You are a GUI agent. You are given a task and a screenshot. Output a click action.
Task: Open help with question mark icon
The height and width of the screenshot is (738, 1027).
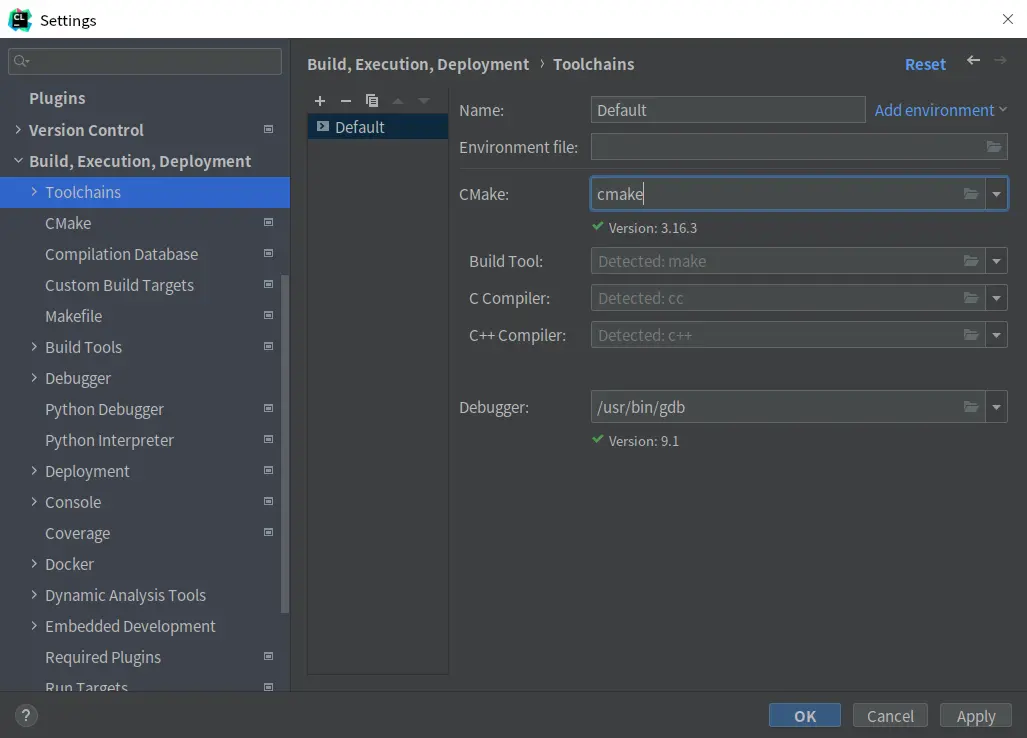(x=27, y=715)
